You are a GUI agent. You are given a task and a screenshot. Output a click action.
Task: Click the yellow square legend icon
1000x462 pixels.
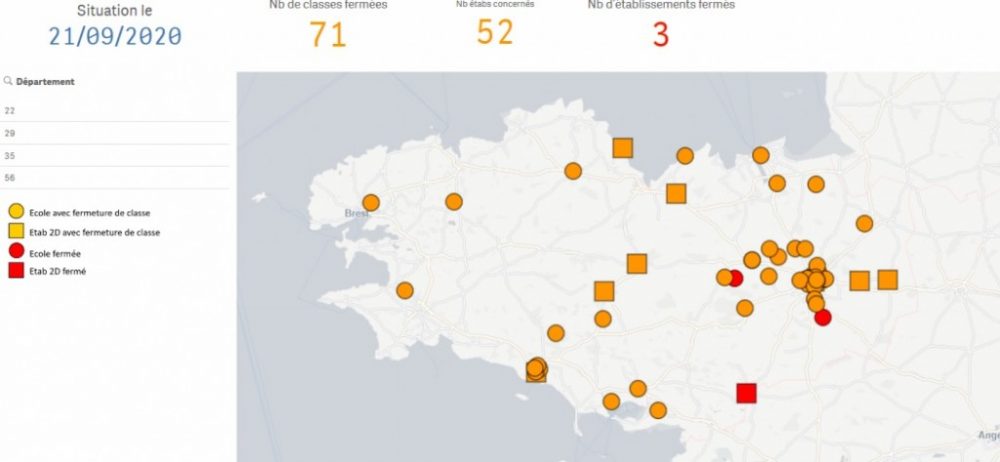16,231
